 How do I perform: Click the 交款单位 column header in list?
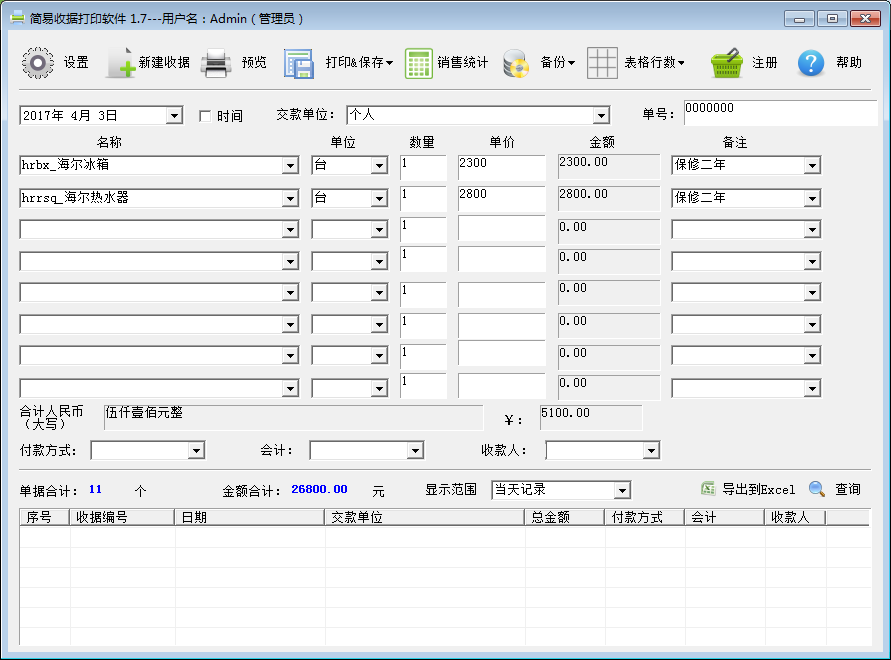(x=424, y=517)
